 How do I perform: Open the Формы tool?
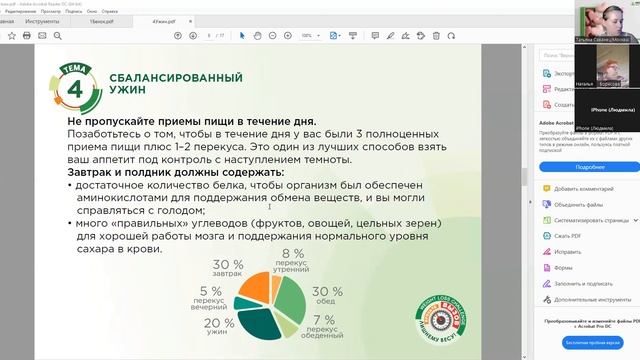tap(557, 268)
